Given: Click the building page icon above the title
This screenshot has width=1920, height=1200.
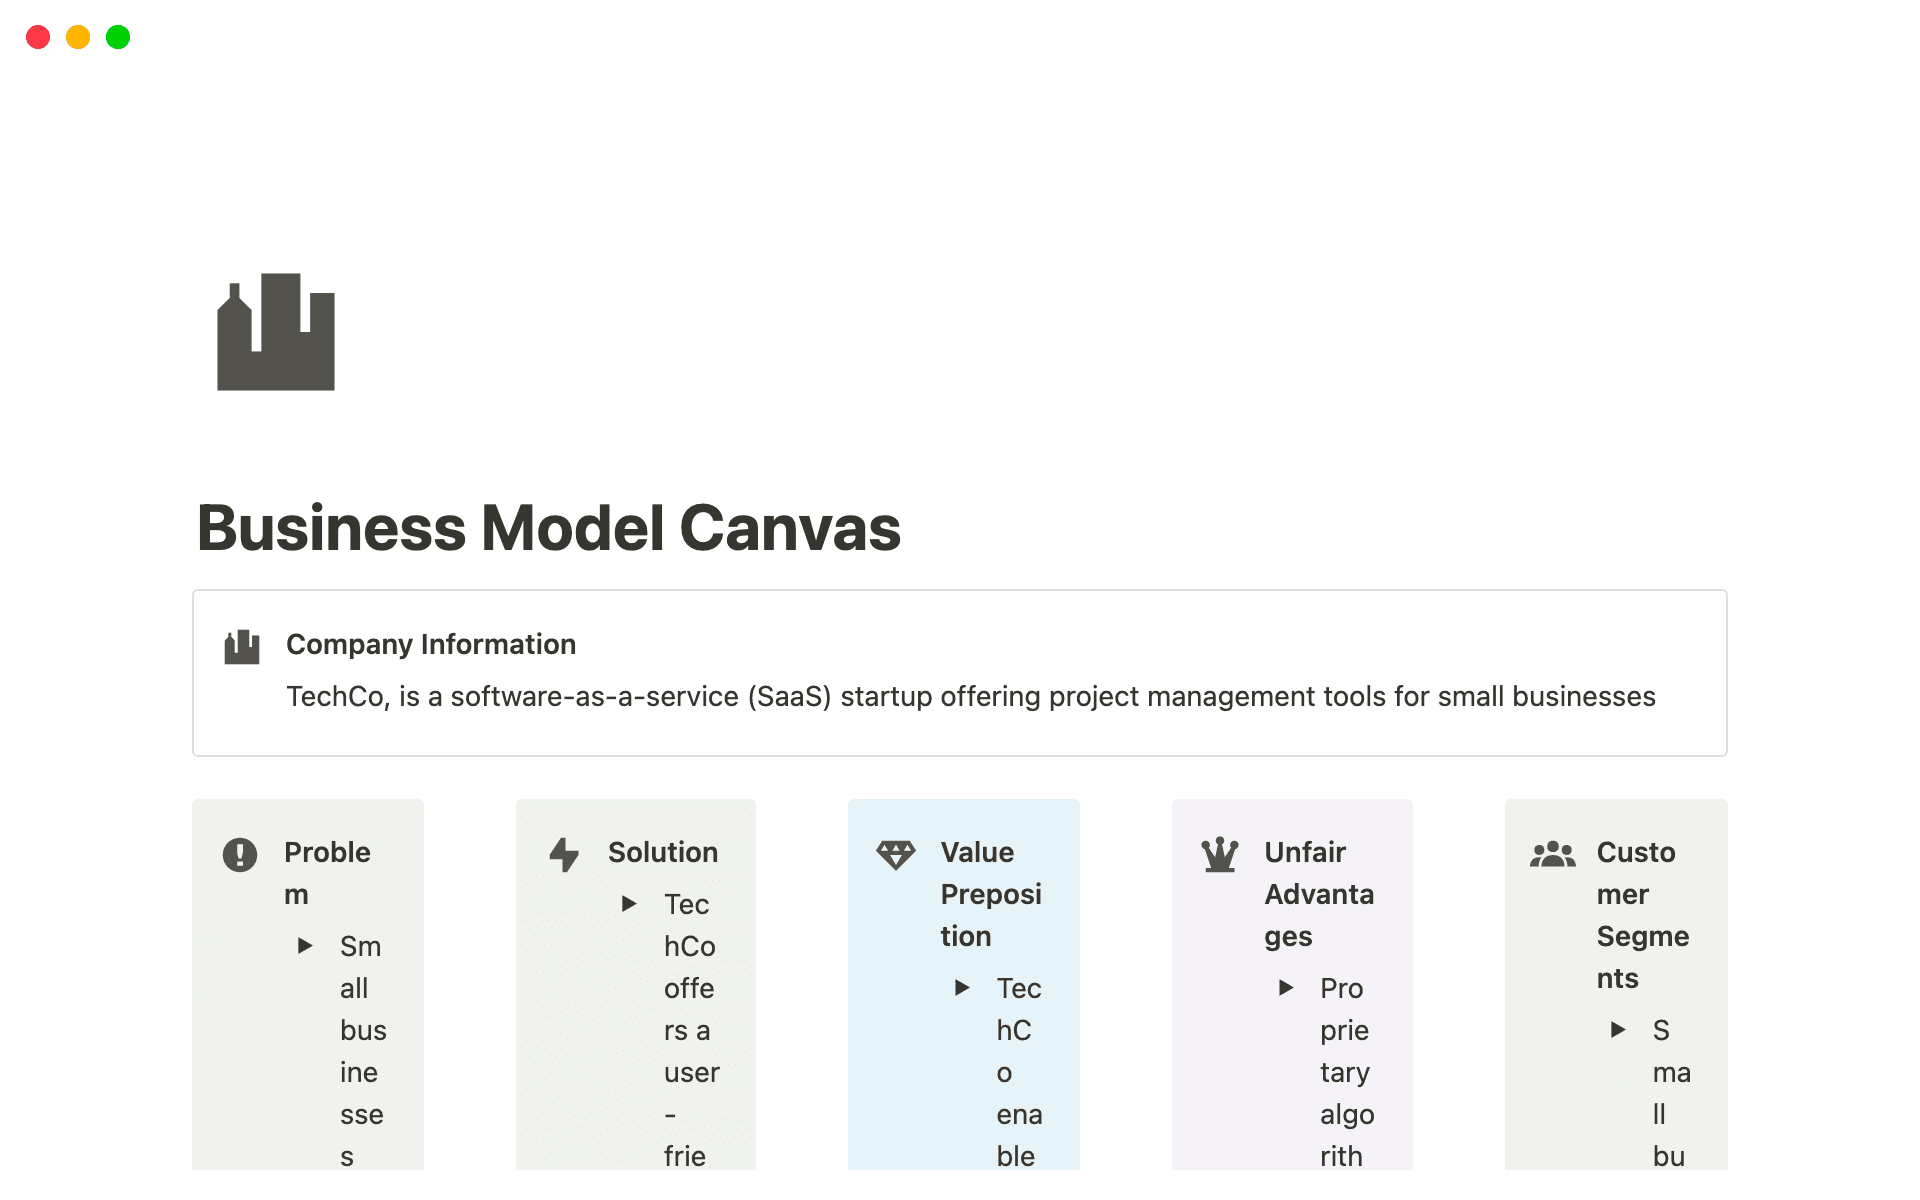Looking at the screenshot, I should (x=274, y=330).
